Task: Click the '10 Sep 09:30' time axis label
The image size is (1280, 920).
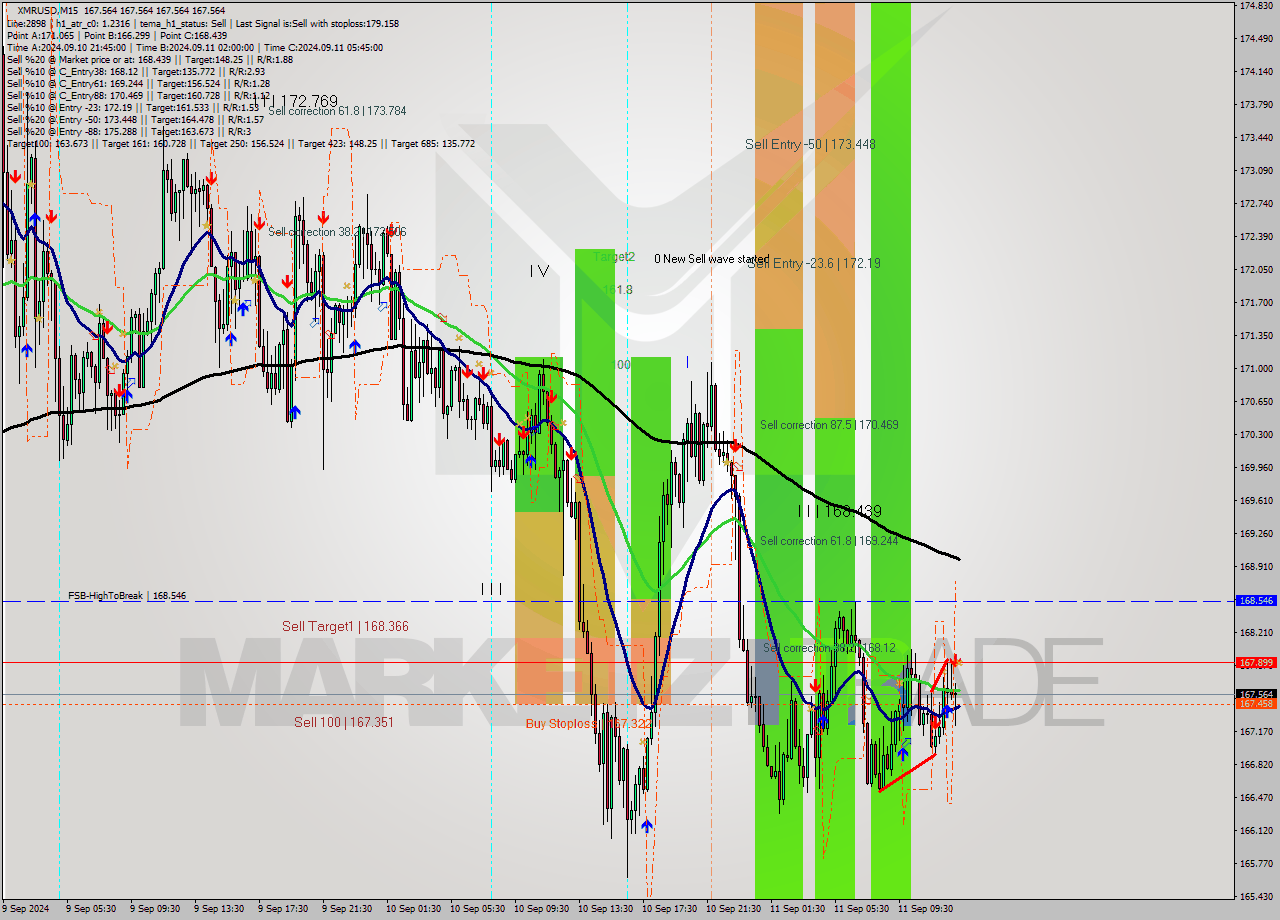Action: pyautogui.click(x=541, y=909)
